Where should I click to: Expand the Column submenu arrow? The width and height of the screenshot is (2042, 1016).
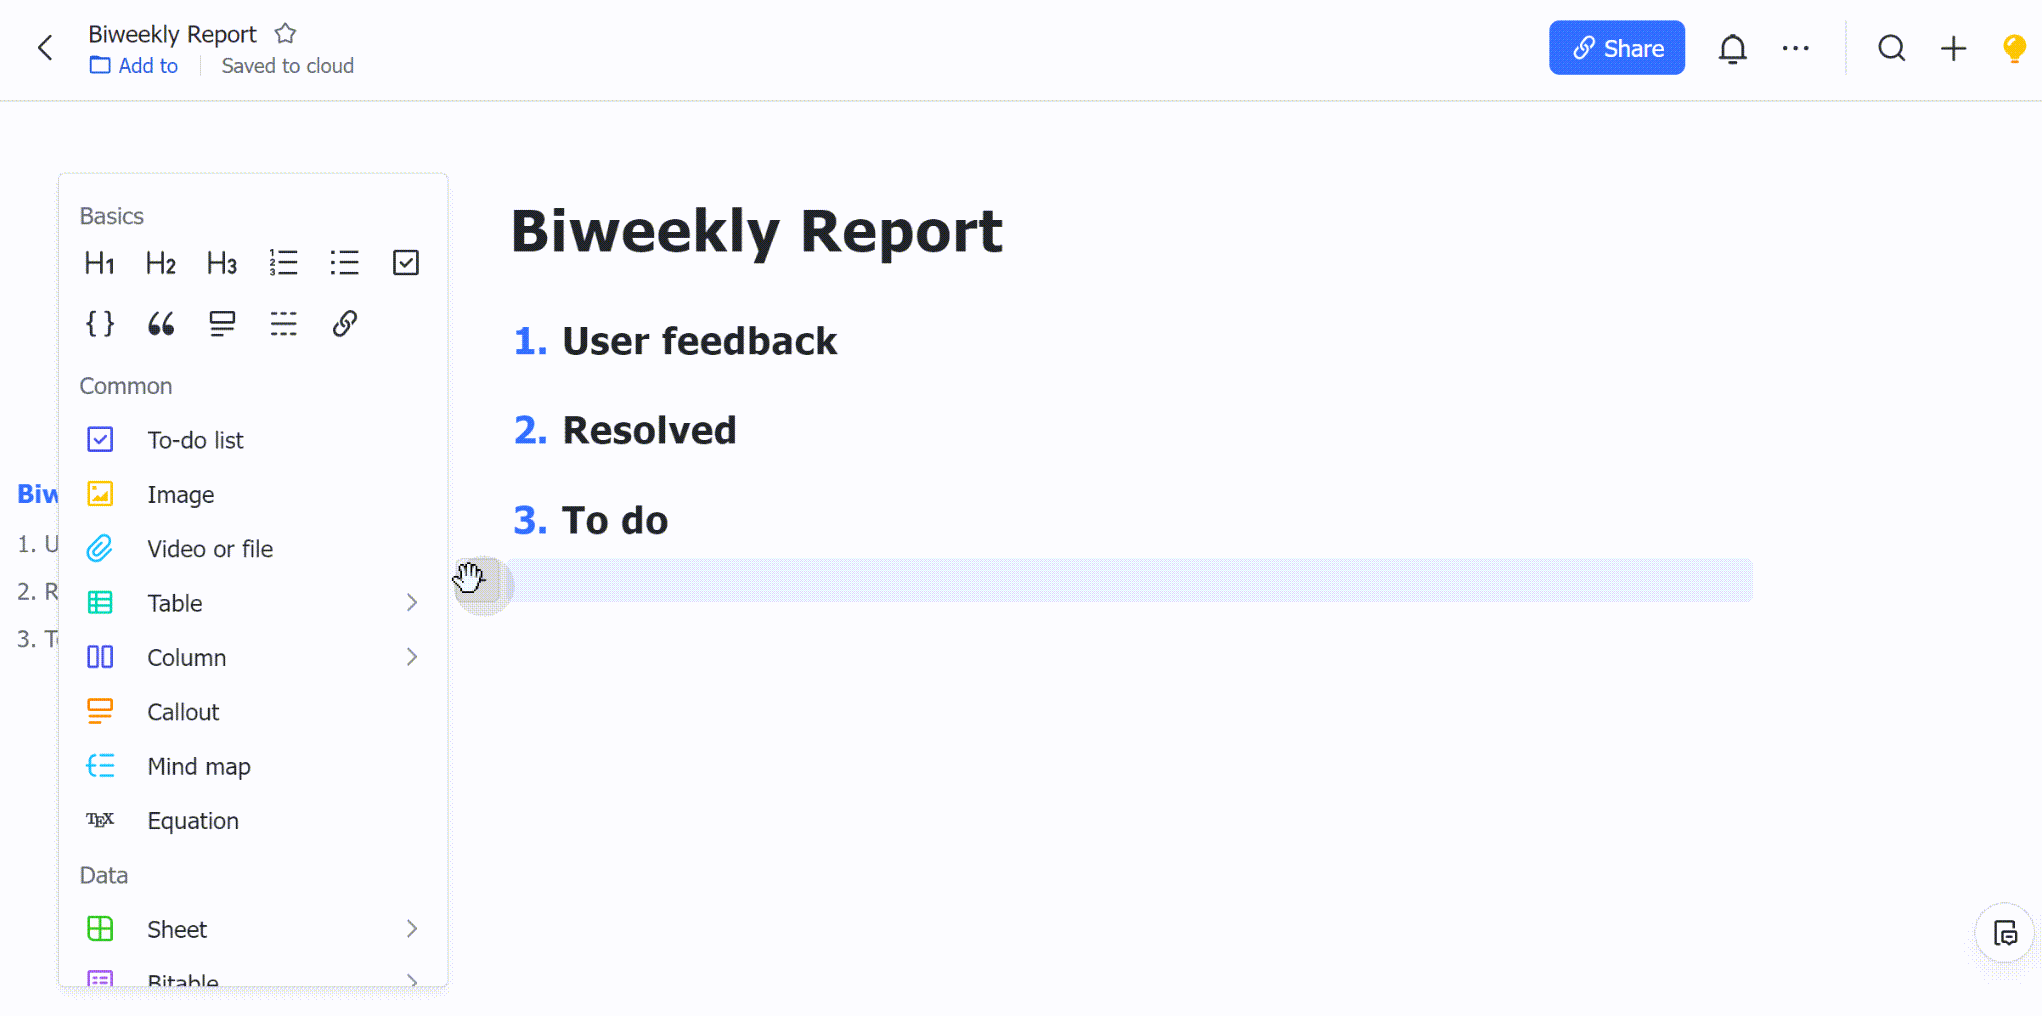411,657
